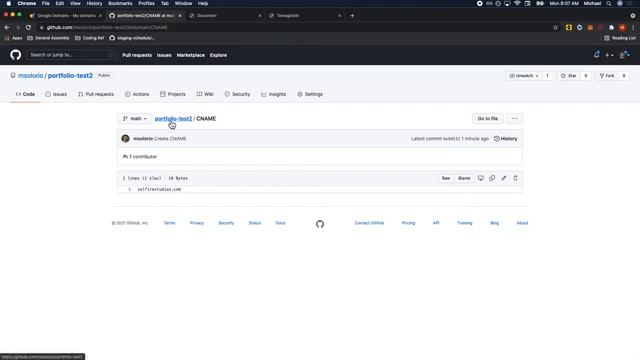
Task: Copy raw contents icon
Action: pyautogui.click(x=492, y=178)
